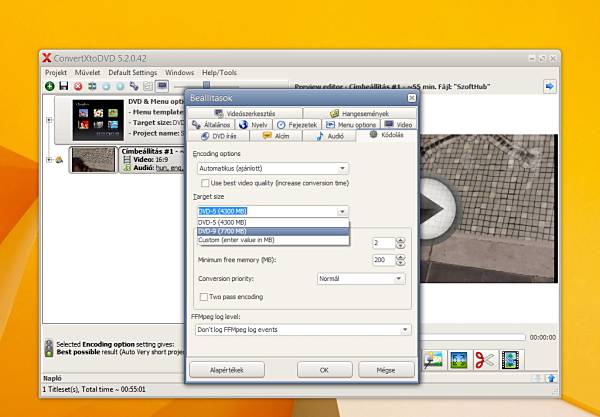This screenshot has height=417, width=600.
Task: Select DVD-9 (7700 MB) option
Action: pos(273,231)
